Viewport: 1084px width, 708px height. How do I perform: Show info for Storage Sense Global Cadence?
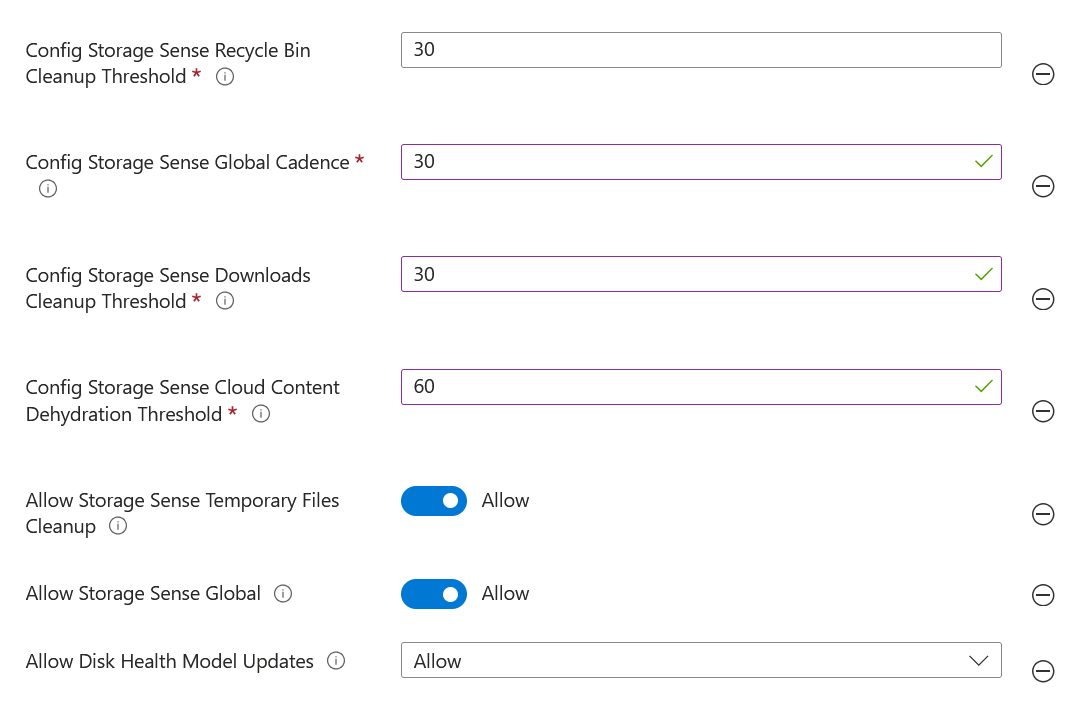48,189
